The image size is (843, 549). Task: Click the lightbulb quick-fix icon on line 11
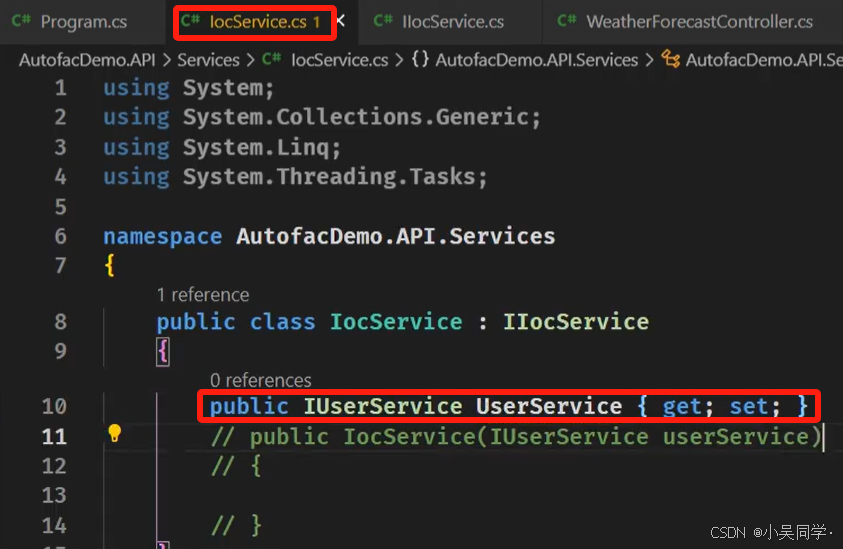115,433
